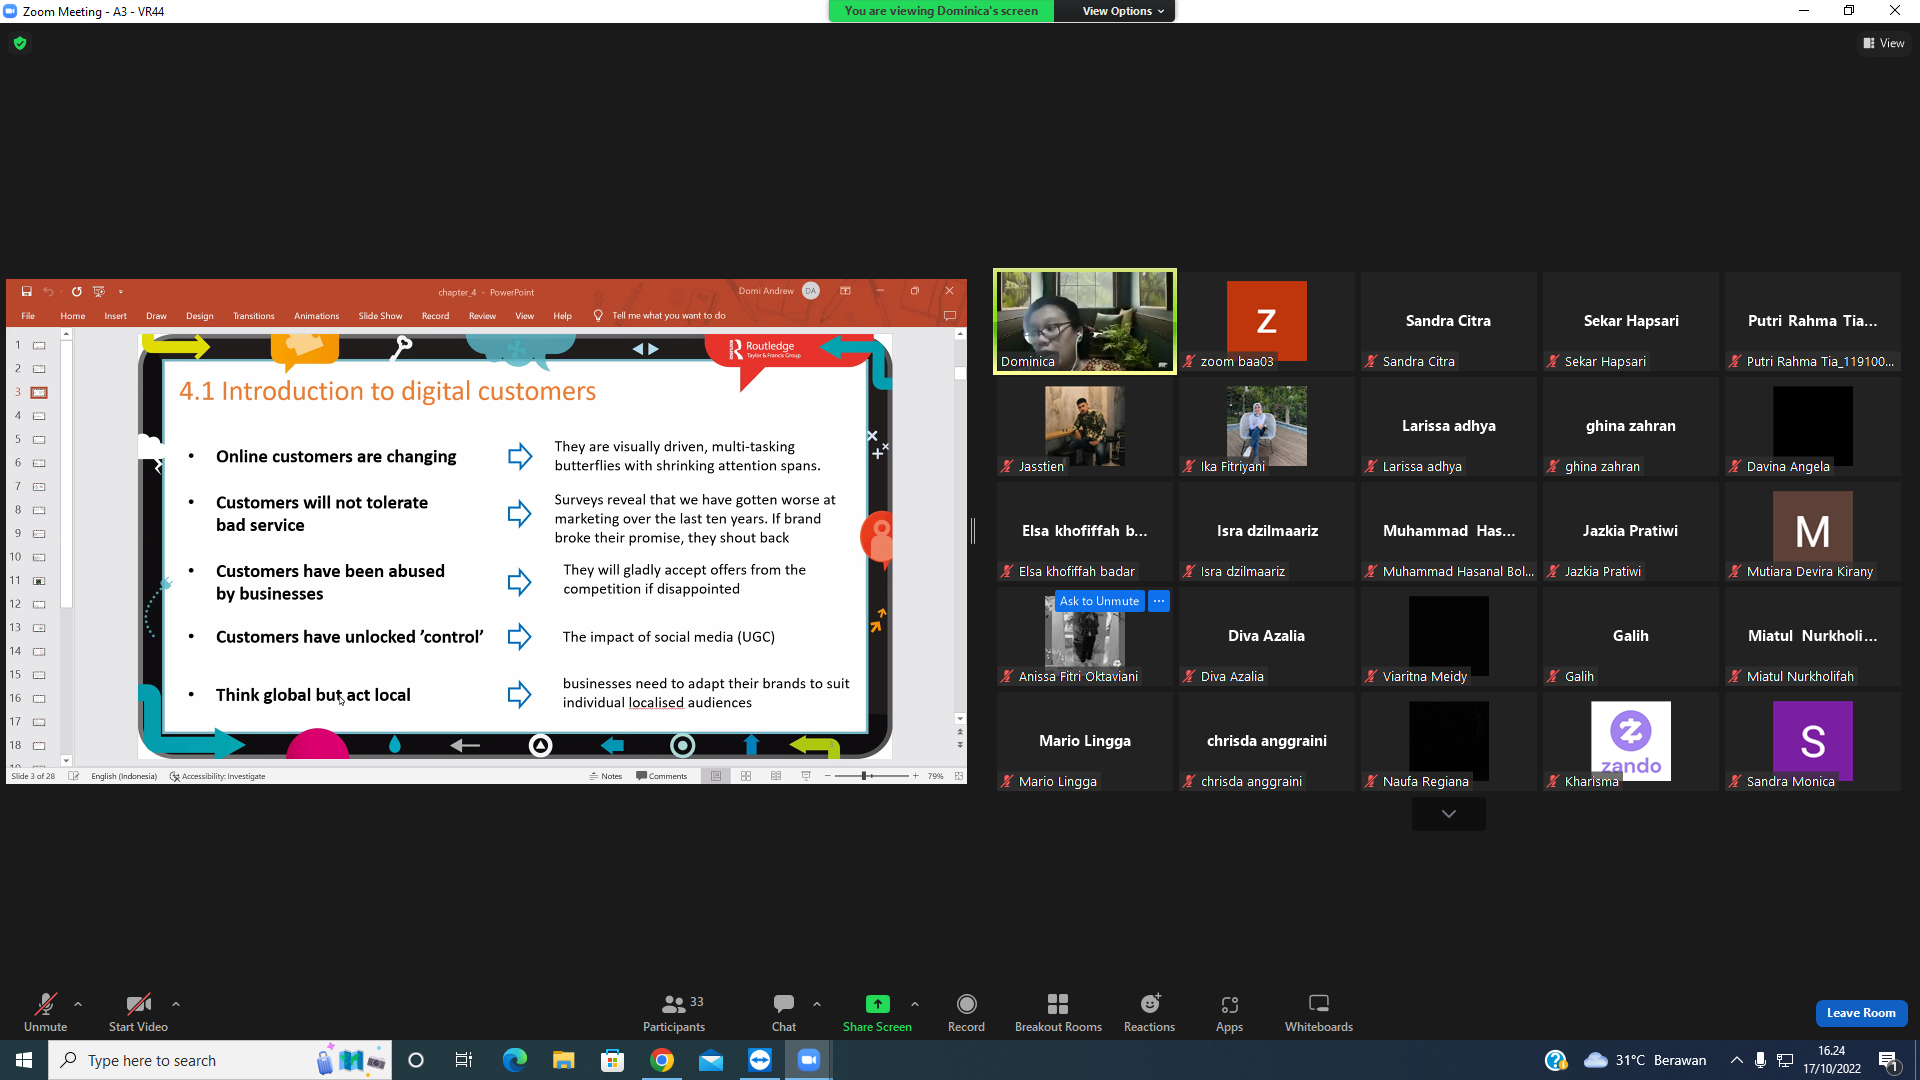Open Breakout Rooms in Zoom
The image size is (1920, 1080).
point(1058,1012)
